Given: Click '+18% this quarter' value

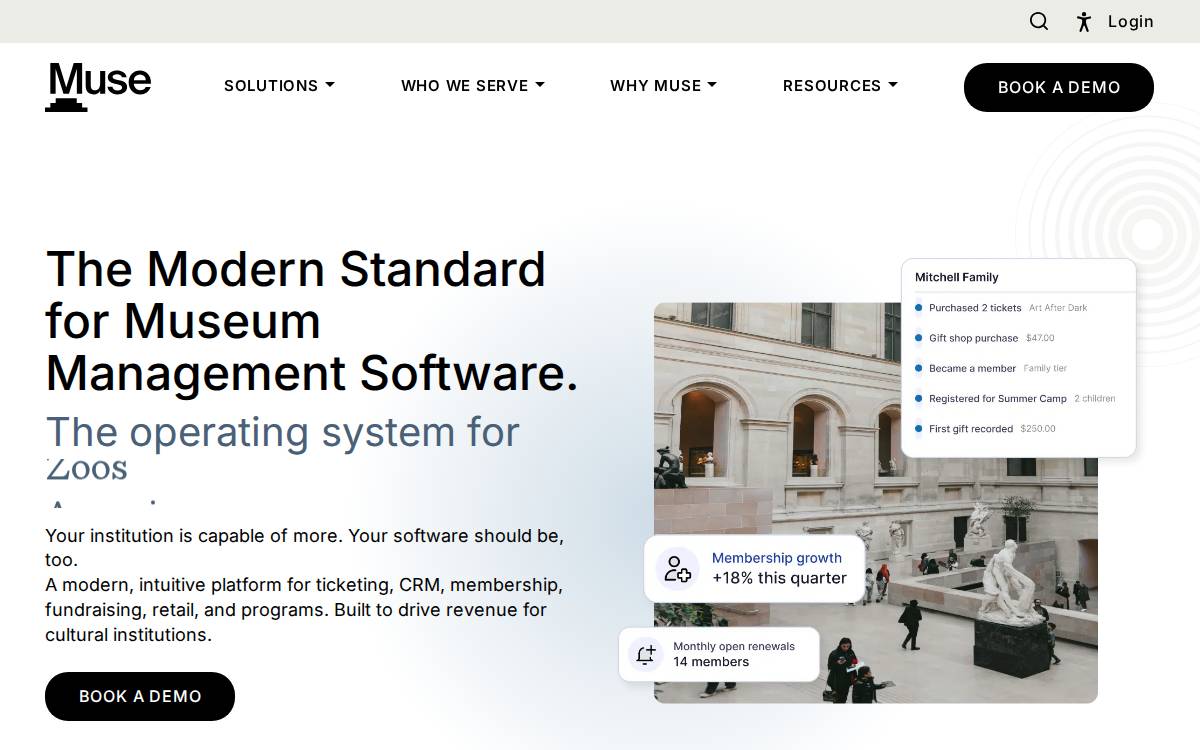Looking at the screenshot, I should click(x=779, y=578).
